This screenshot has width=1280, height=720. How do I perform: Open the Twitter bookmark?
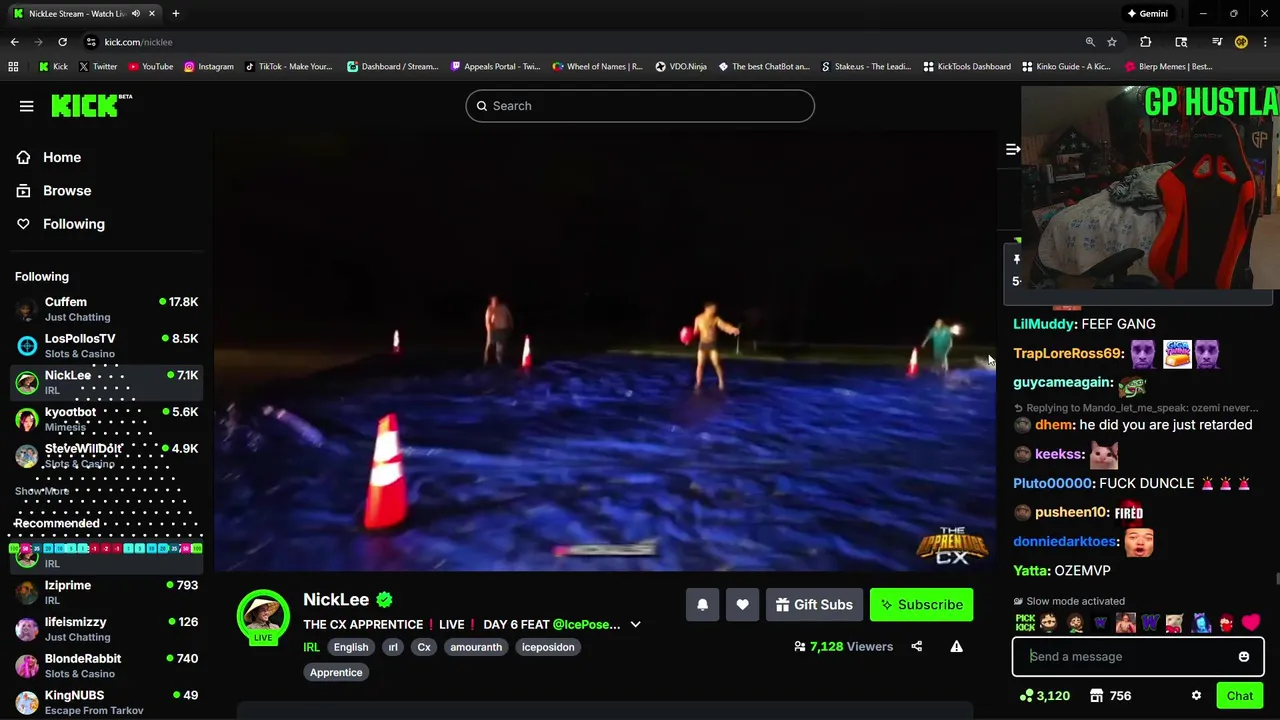pos(98,67)
